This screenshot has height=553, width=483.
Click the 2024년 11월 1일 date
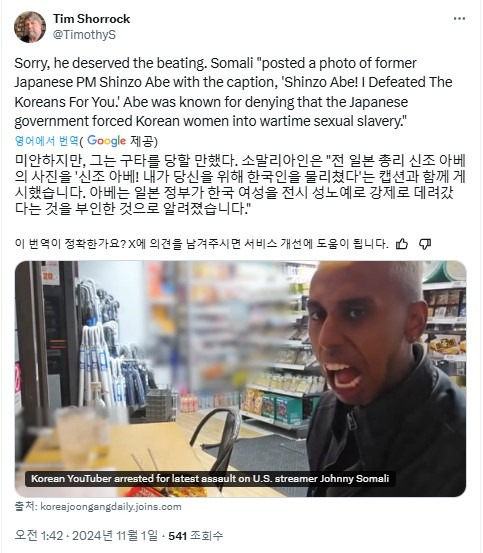point(115,536)
